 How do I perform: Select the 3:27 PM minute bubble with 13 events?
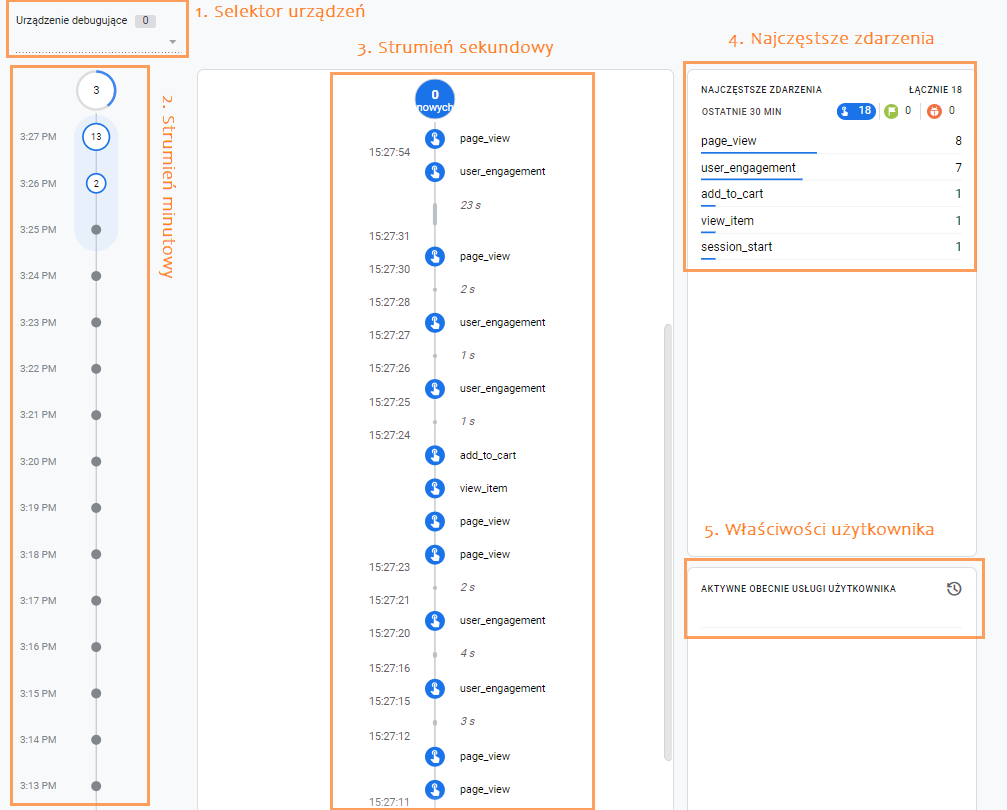pos(96,137)
